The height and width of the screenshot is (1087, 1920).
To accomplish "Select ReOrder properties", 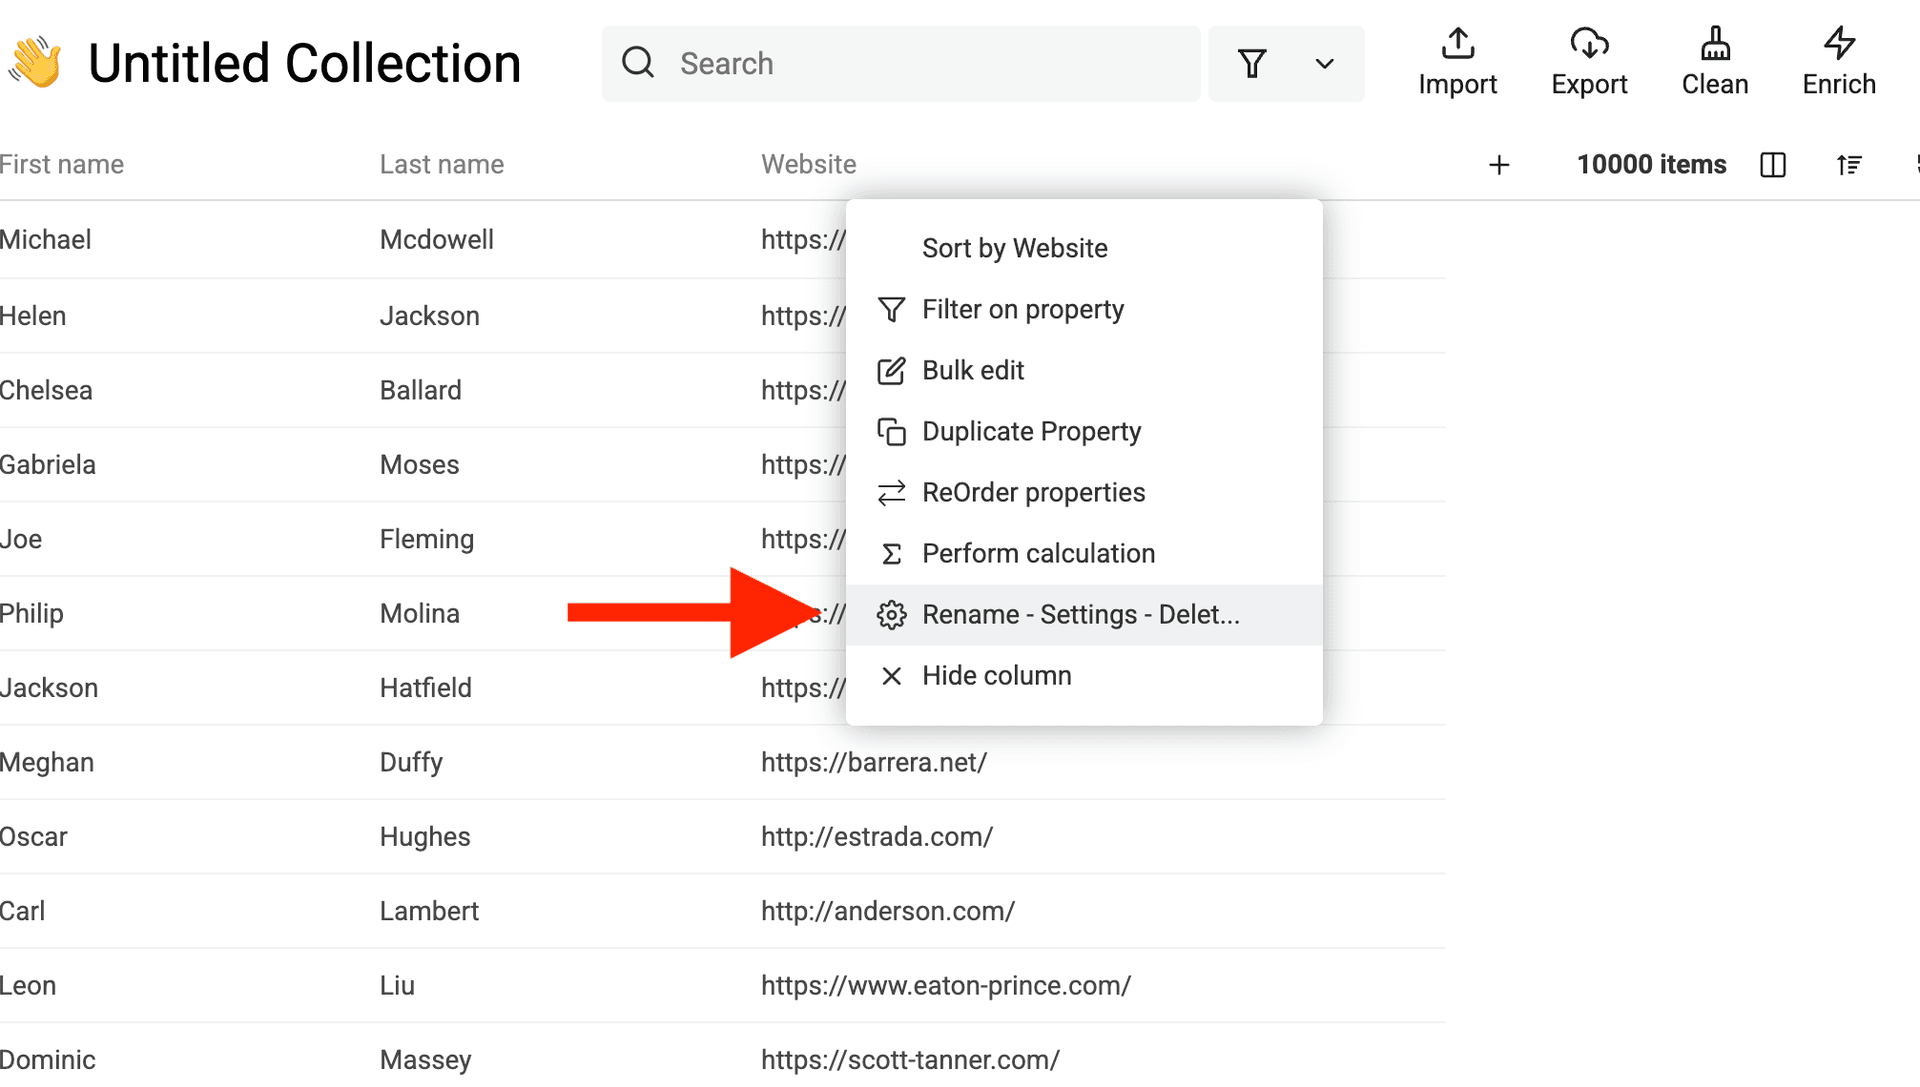I will [x=1033, y=492].
